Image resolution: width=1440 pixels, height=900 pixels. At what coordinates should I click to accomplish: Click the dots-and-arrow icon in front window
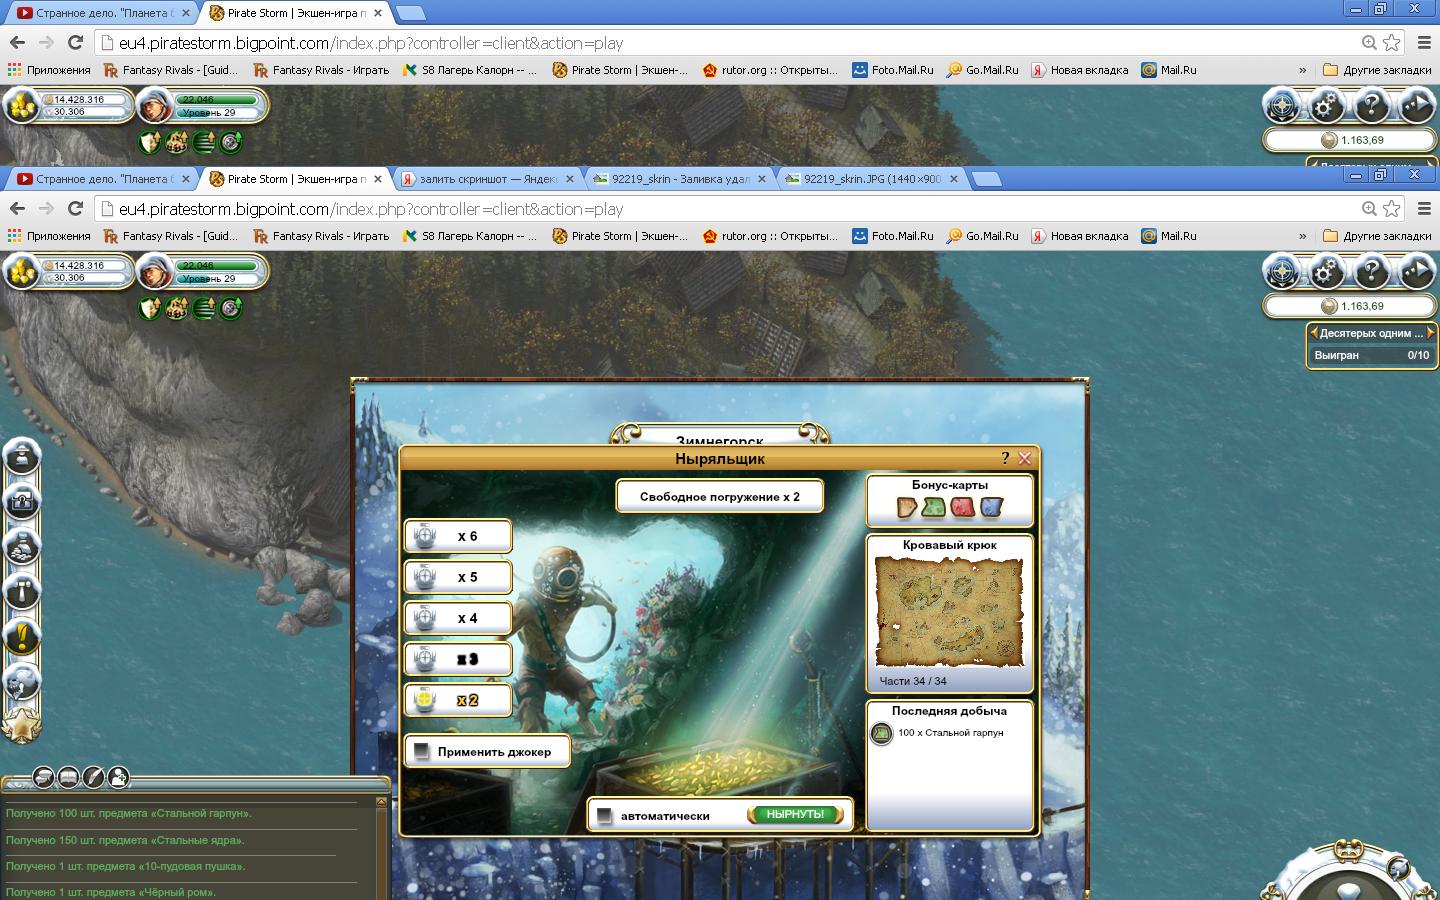[1417, 272]
